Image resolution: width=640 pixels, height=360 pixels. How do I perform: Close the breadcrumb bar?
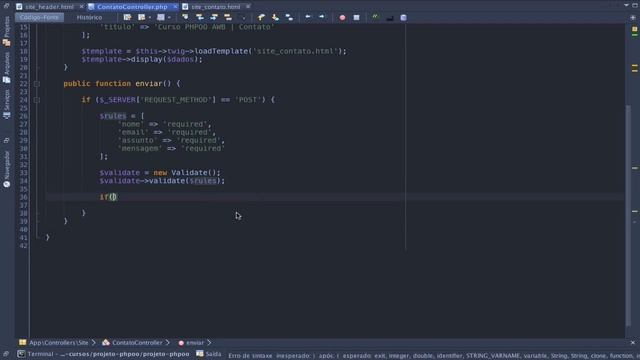(x=633, y=343)
